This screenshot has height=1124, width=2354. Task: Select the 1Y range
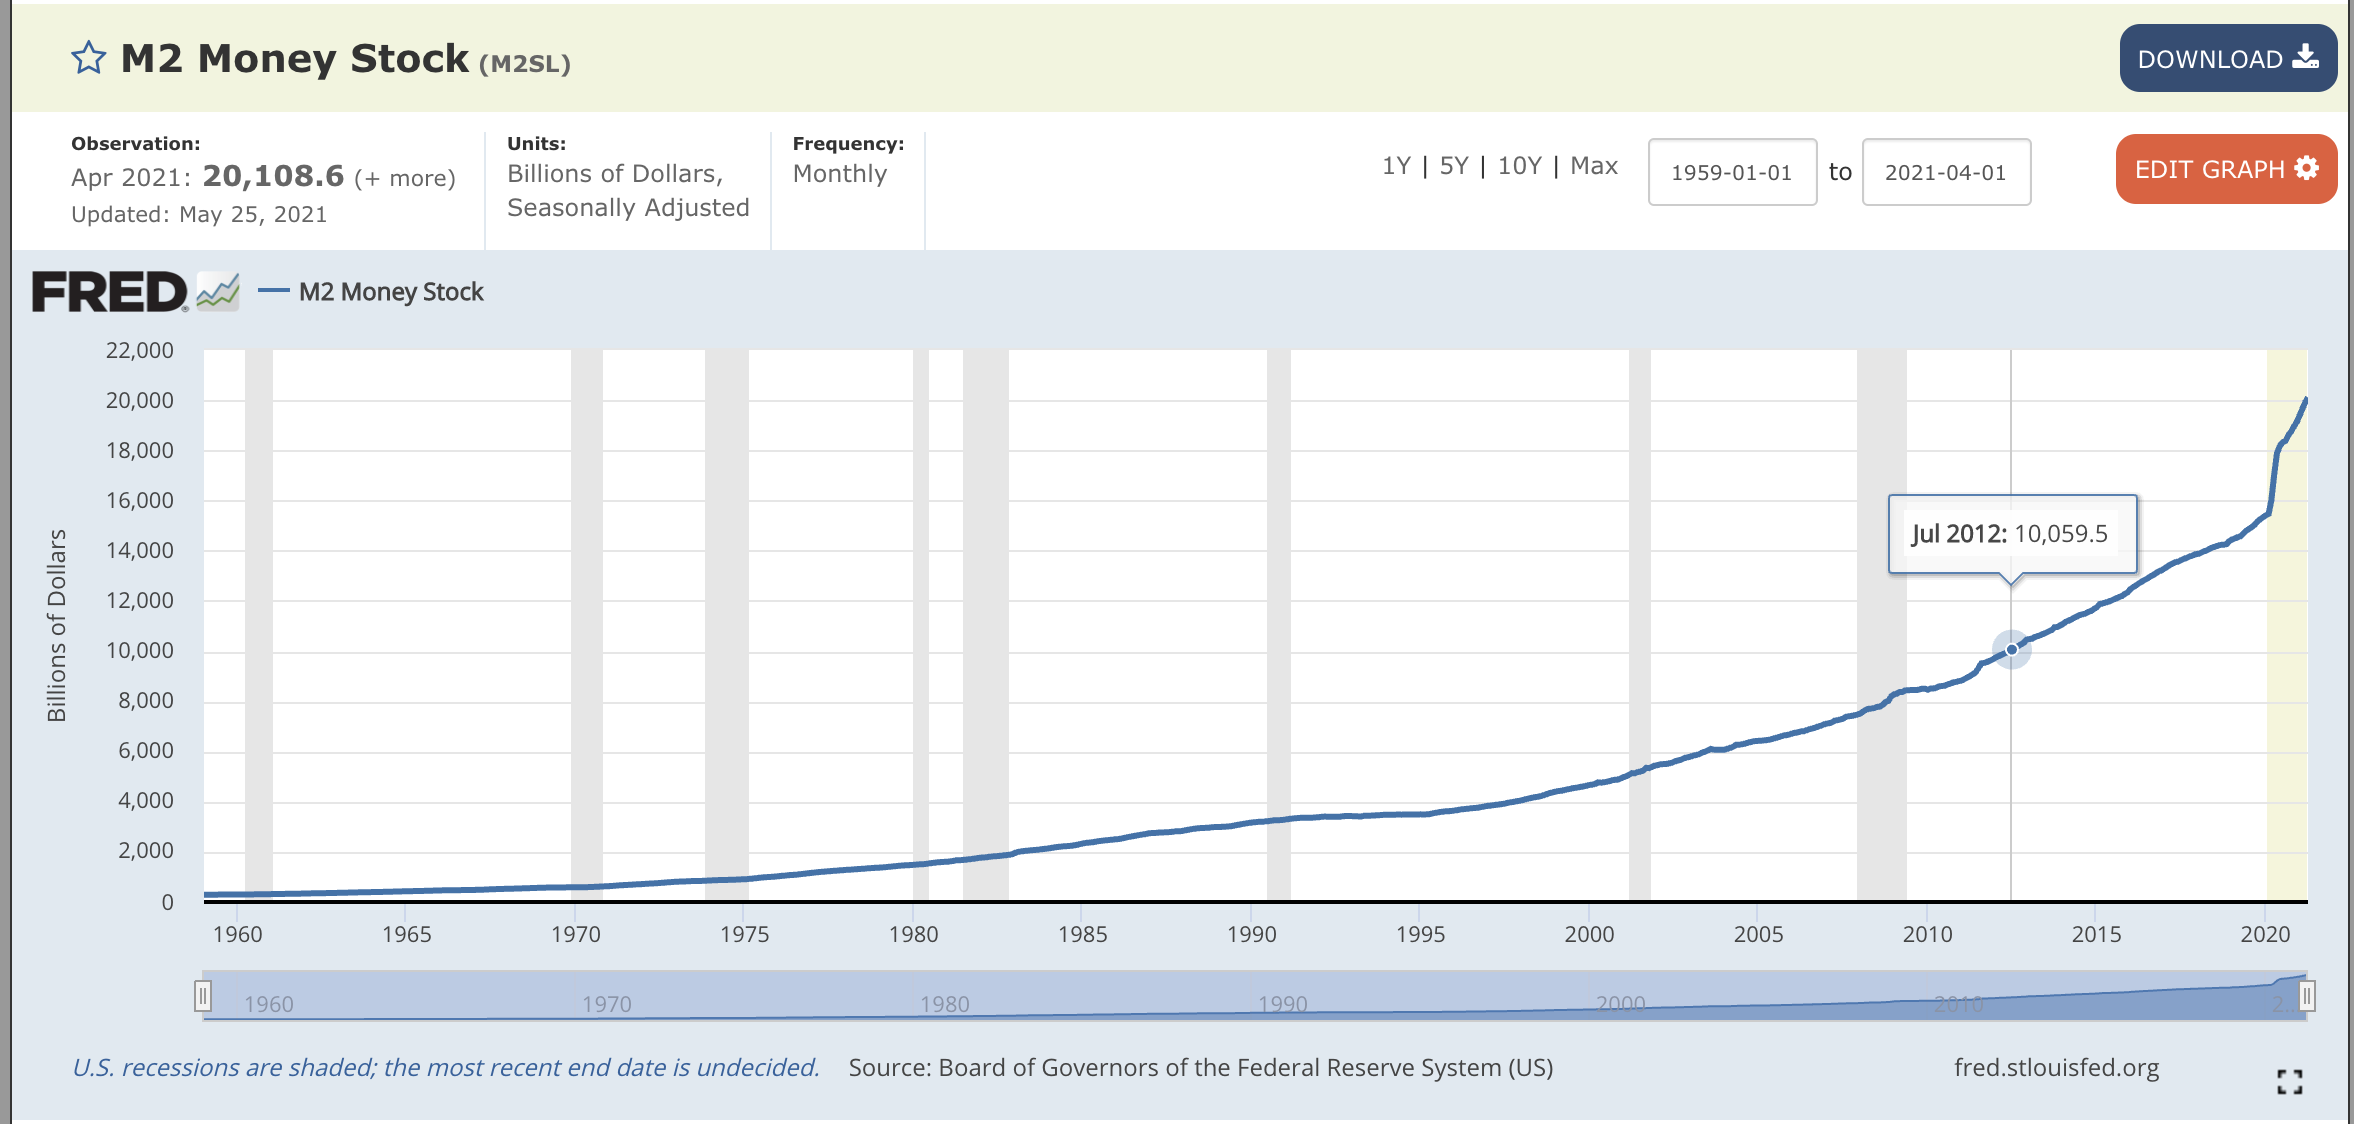point(1395,166)
